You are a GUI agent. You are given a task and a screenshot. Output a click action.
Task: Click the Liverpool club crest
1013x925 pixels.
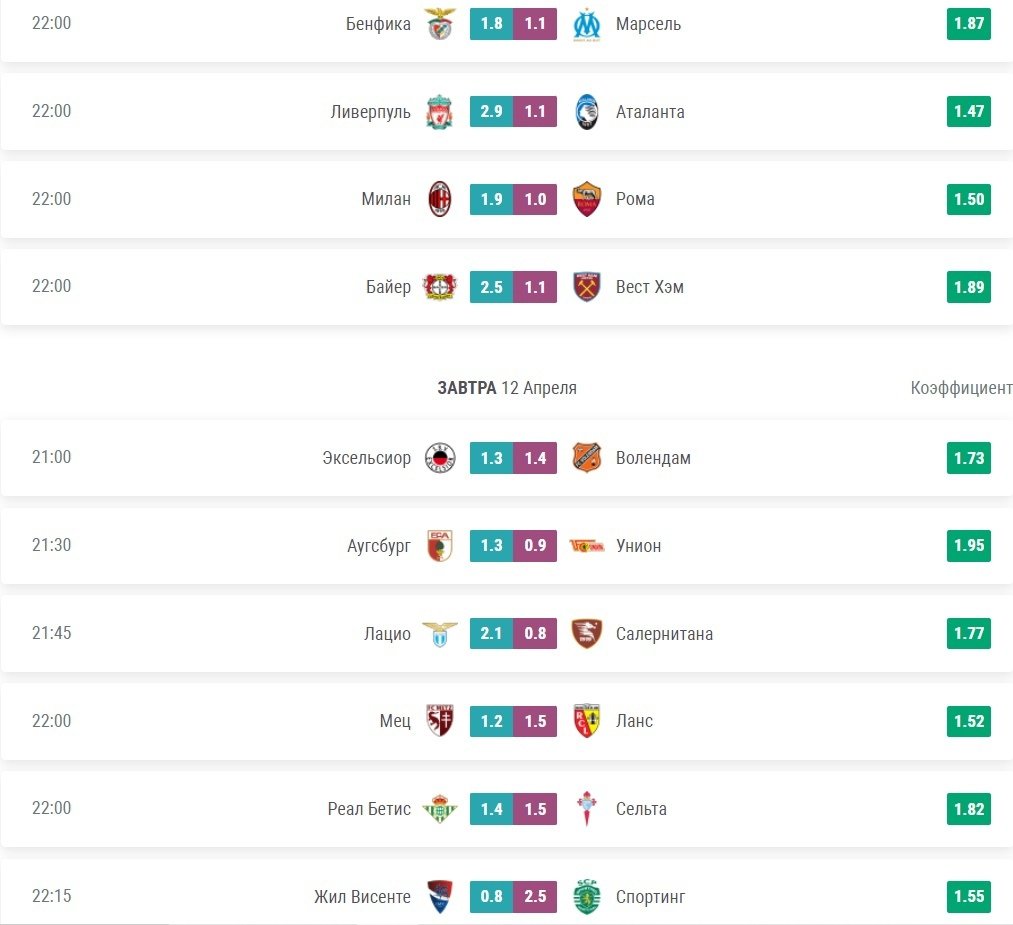click(x=439, y=112)
